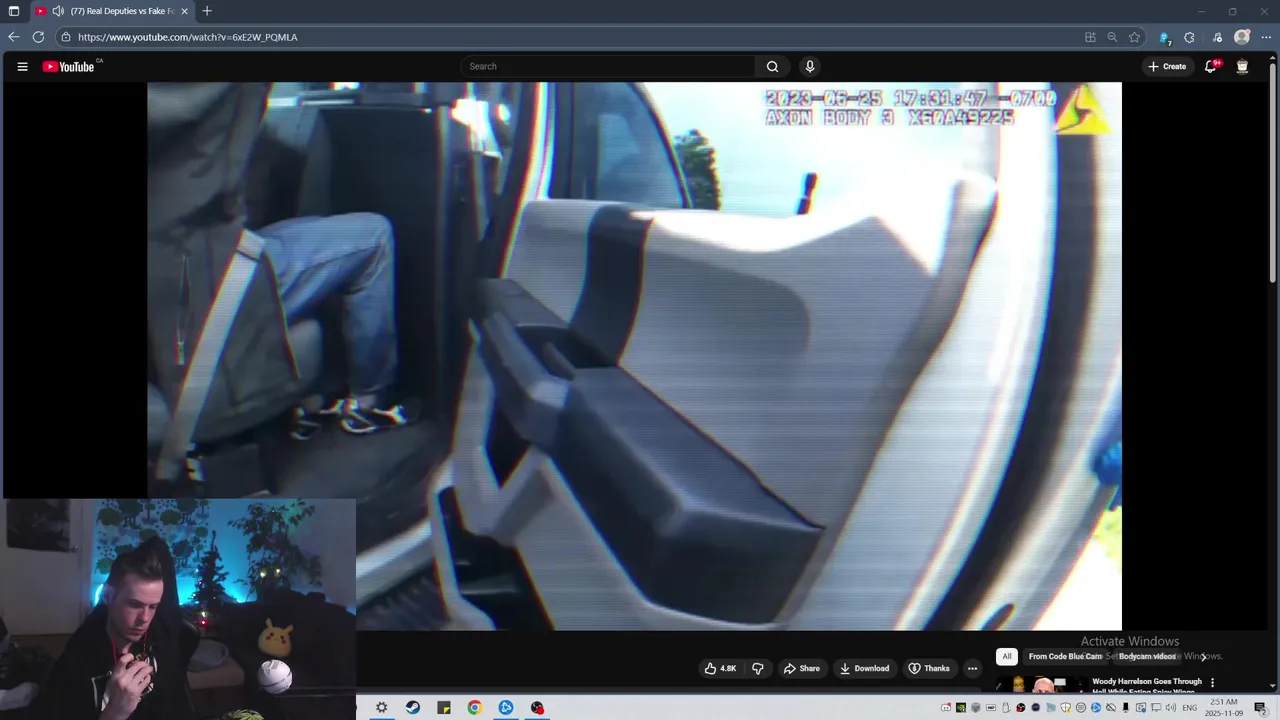Click the zoom-out magnifier in address bar
The width and height of the screenshot is (1280, 720).
(1112, 37)
